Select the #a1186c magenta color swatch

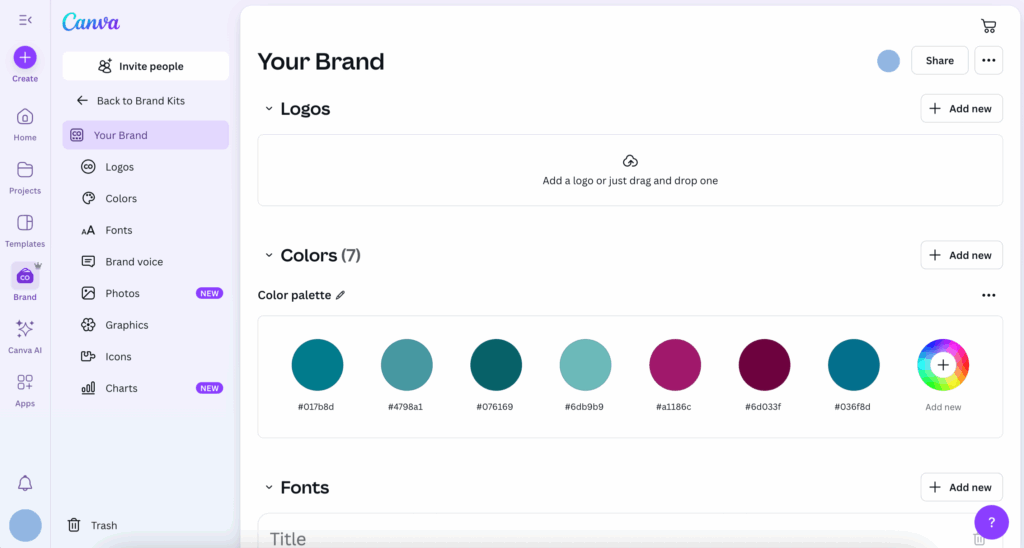(675, 365)
